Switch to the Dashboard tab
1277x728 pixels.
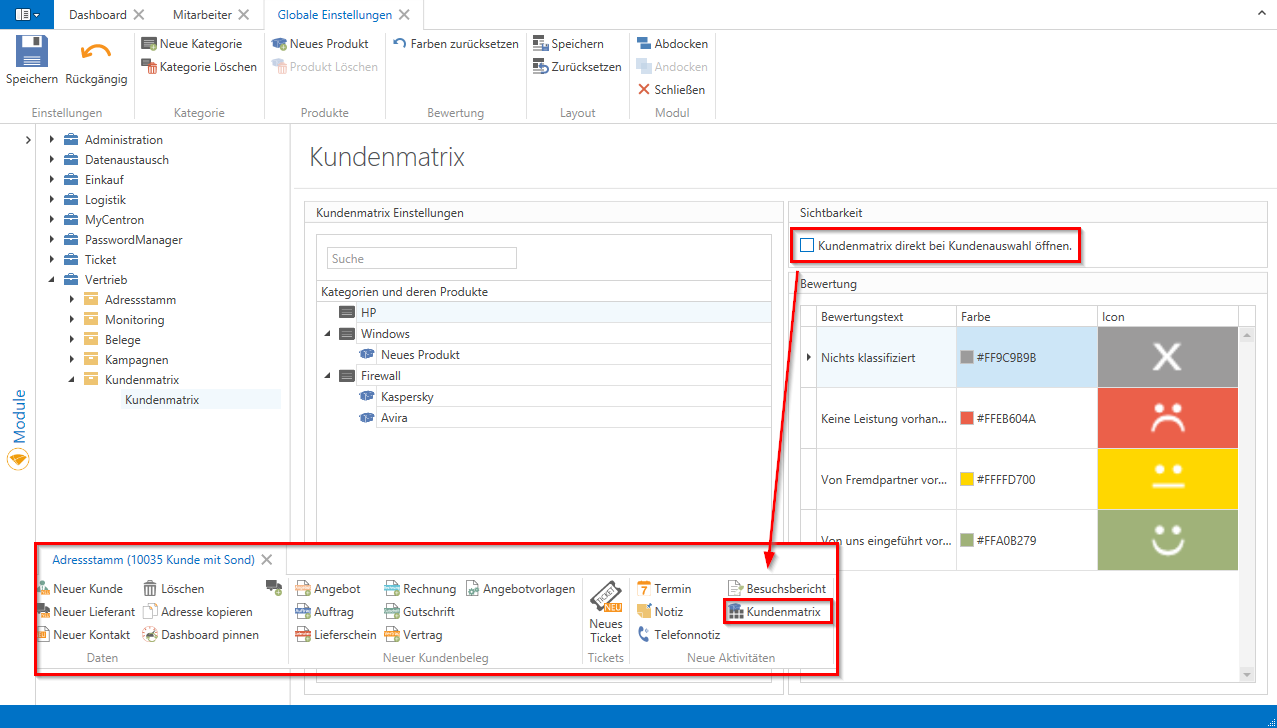click(x=97, y=15)
